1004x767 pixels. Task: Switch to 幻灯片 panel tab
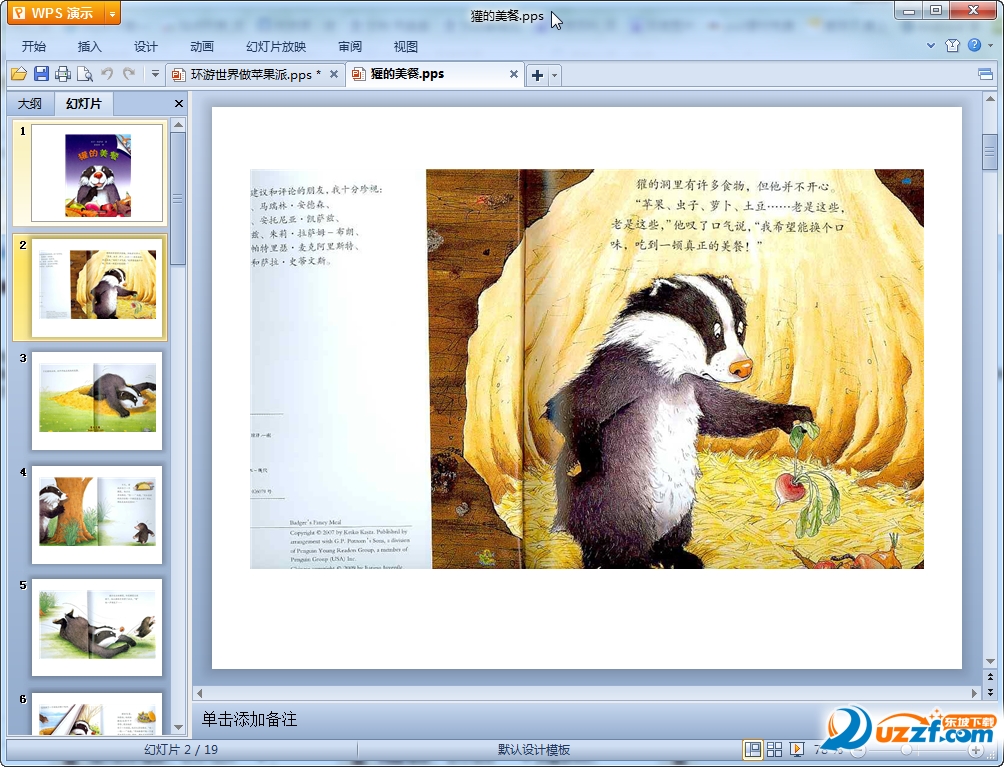coord(84,103)
